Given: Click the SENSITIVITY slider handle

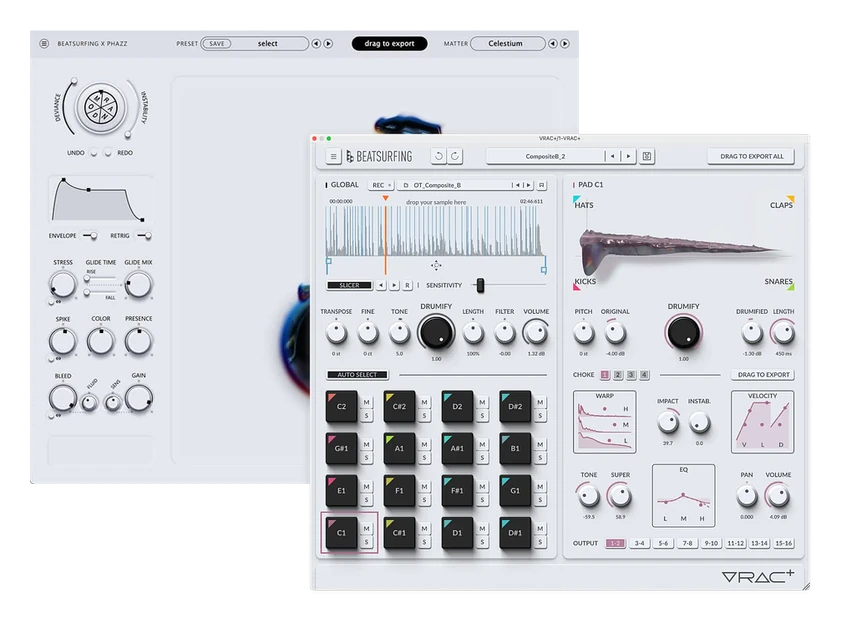Looking at the screenshot, I should [x=480, y=285].
